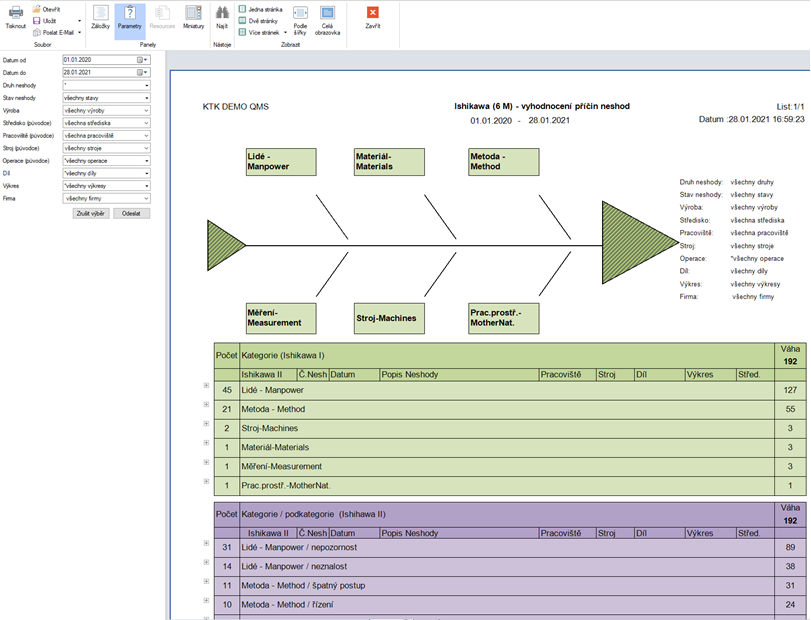
Task: Toggle the Parametry panel button
Action: [x=130, y=16]
